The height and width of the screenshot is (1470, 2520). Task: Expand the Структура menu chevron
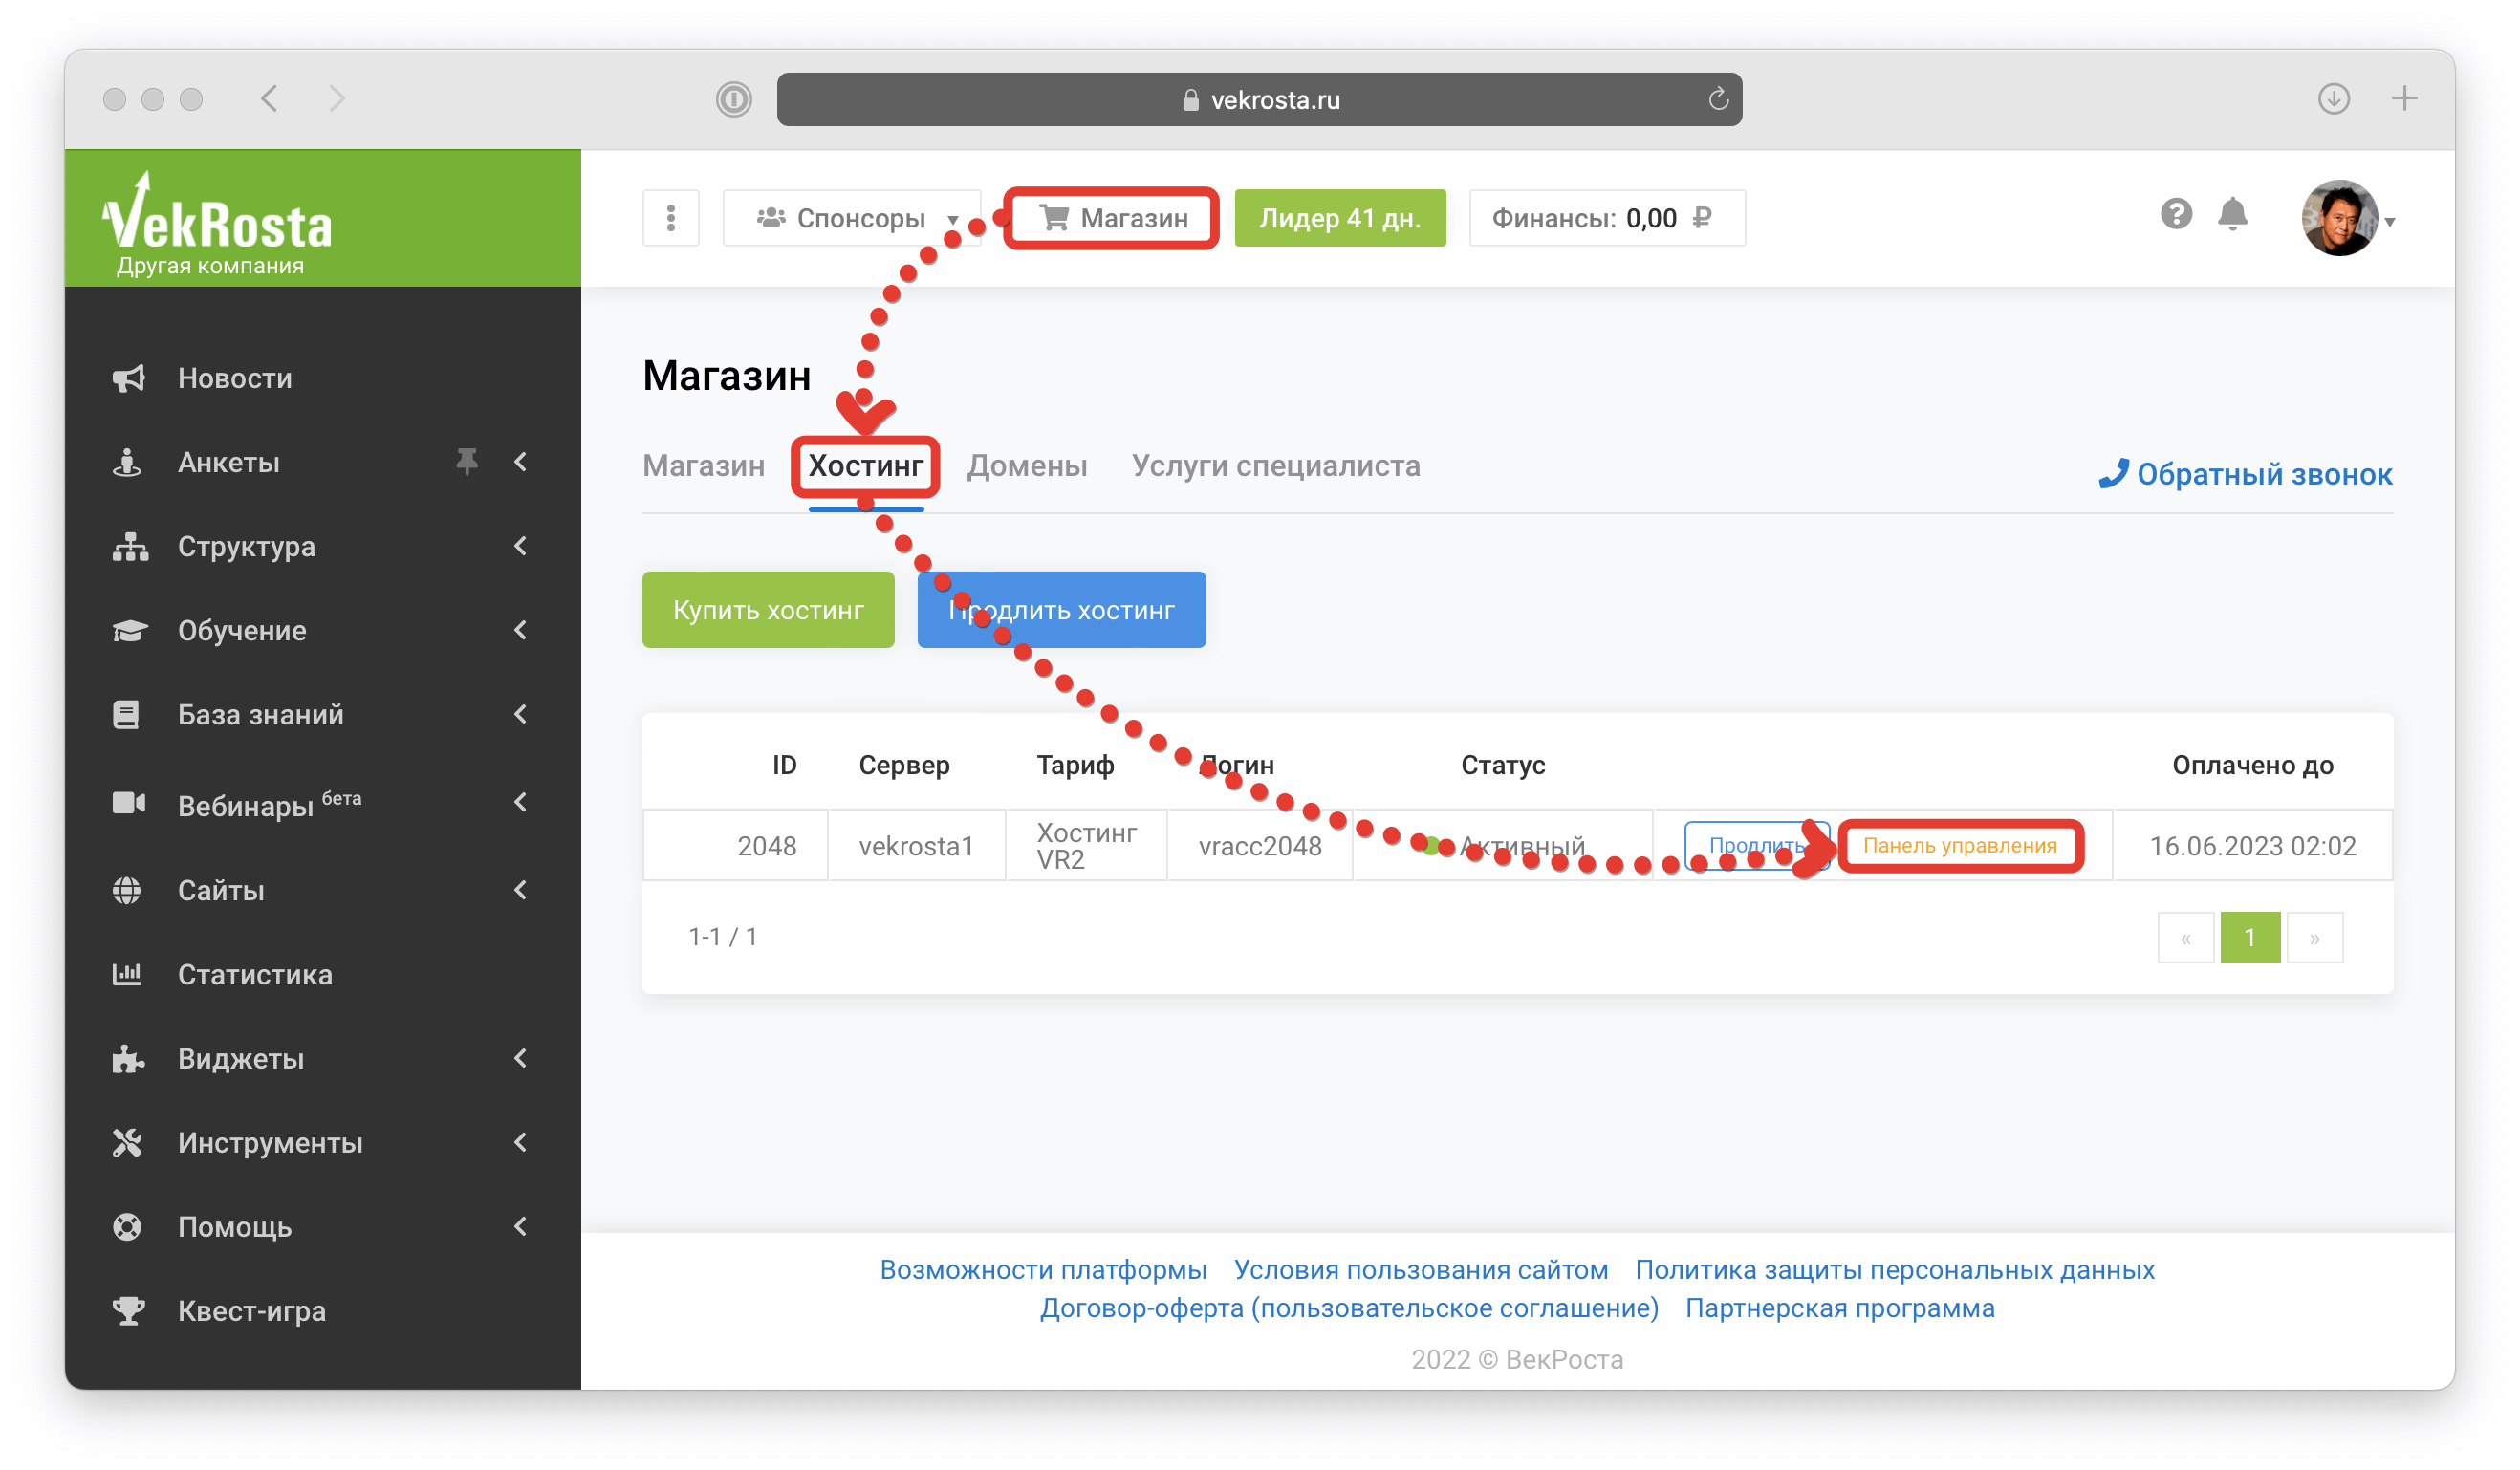521,546
